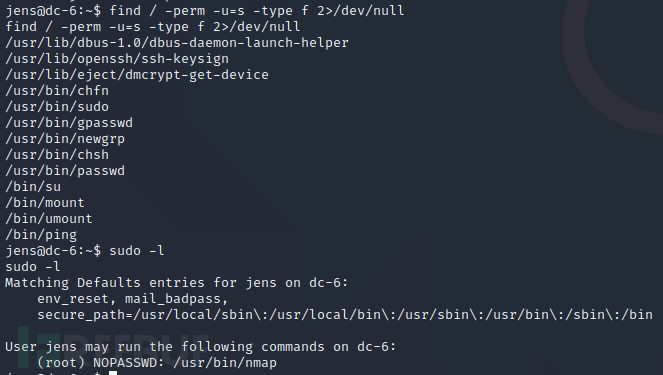Click the dbus-daemon-launch-helper path
Screen dimensions: 663x375
(x=177, y=43)
